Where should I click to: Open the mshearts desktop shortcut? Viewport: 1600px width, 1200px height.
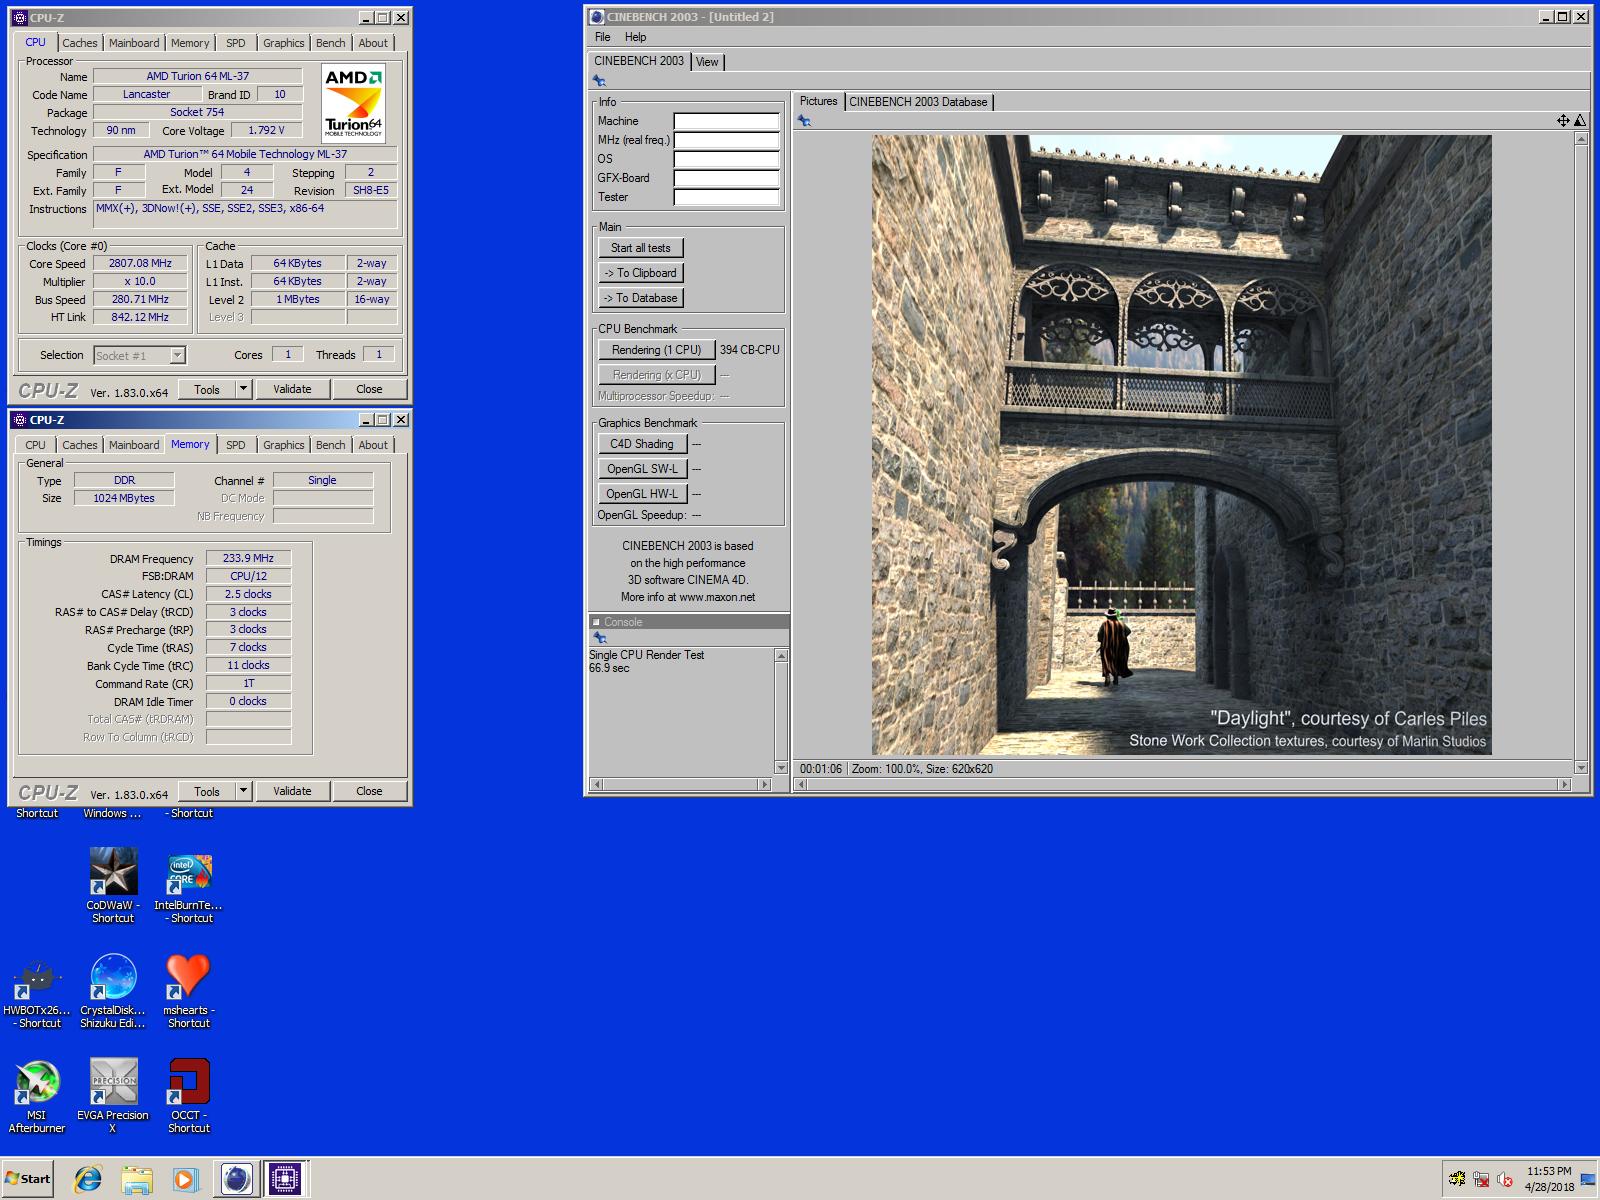coord(188,991)
